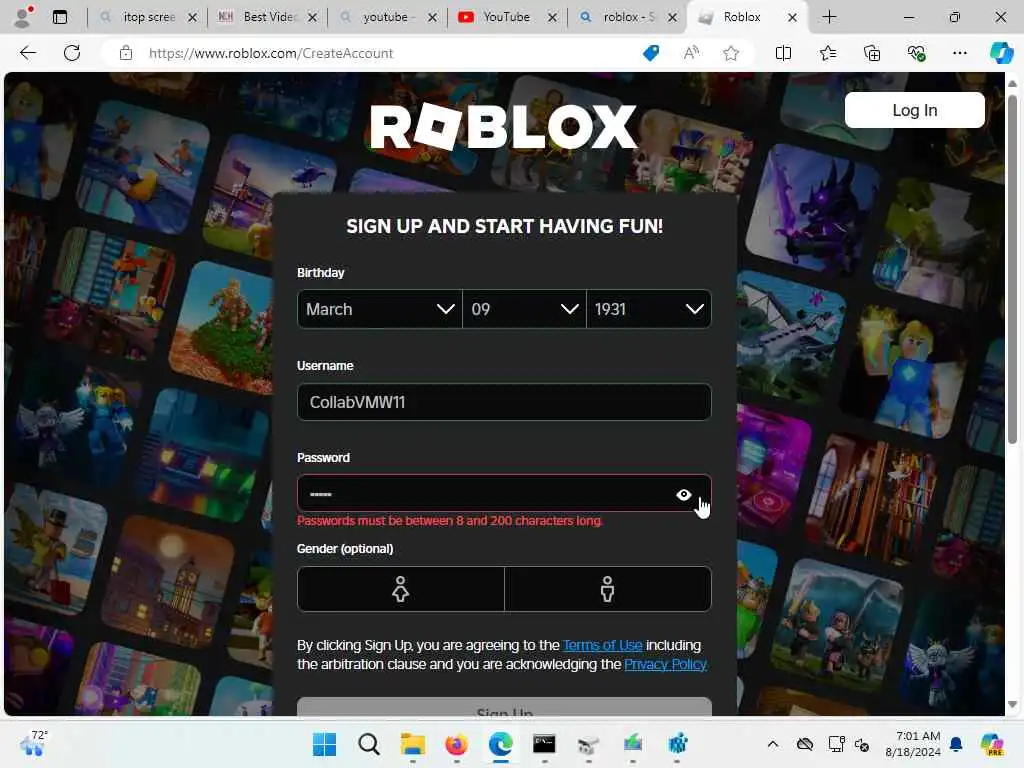Select the male gender option
This screenshot has width=1024, height=768.
[x=607, y=589]
